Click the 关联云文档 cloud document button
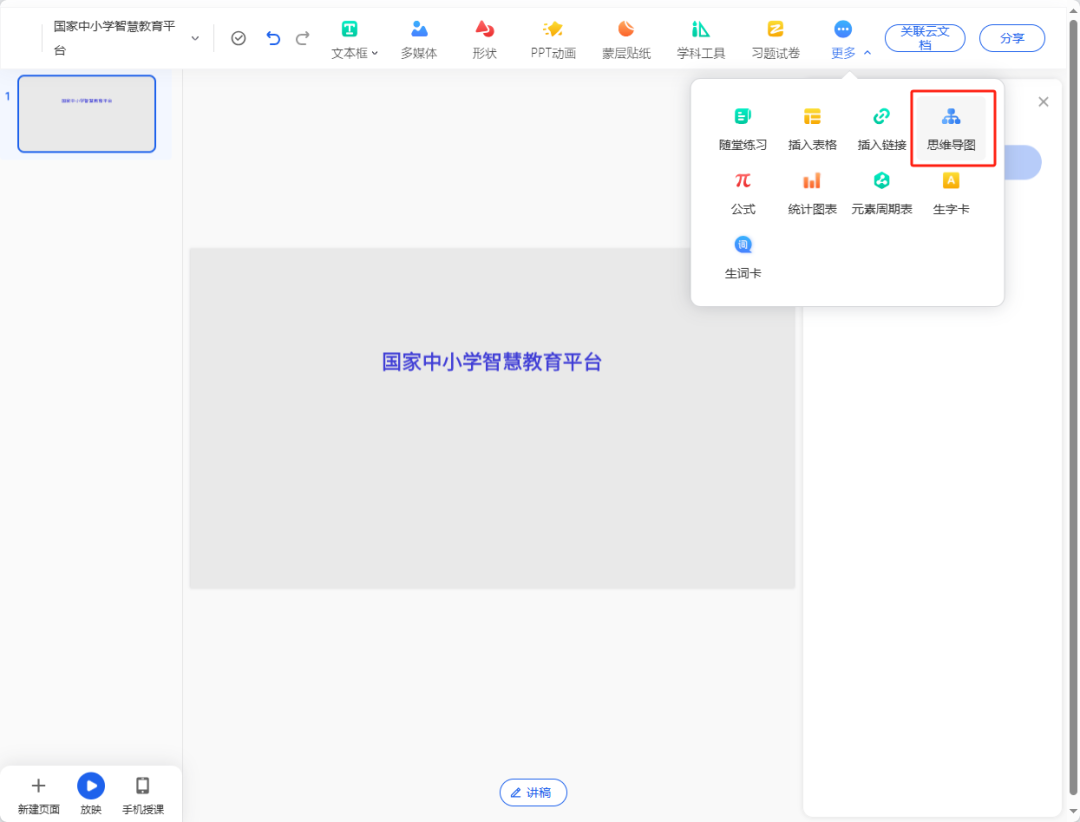 coord(924,36)
